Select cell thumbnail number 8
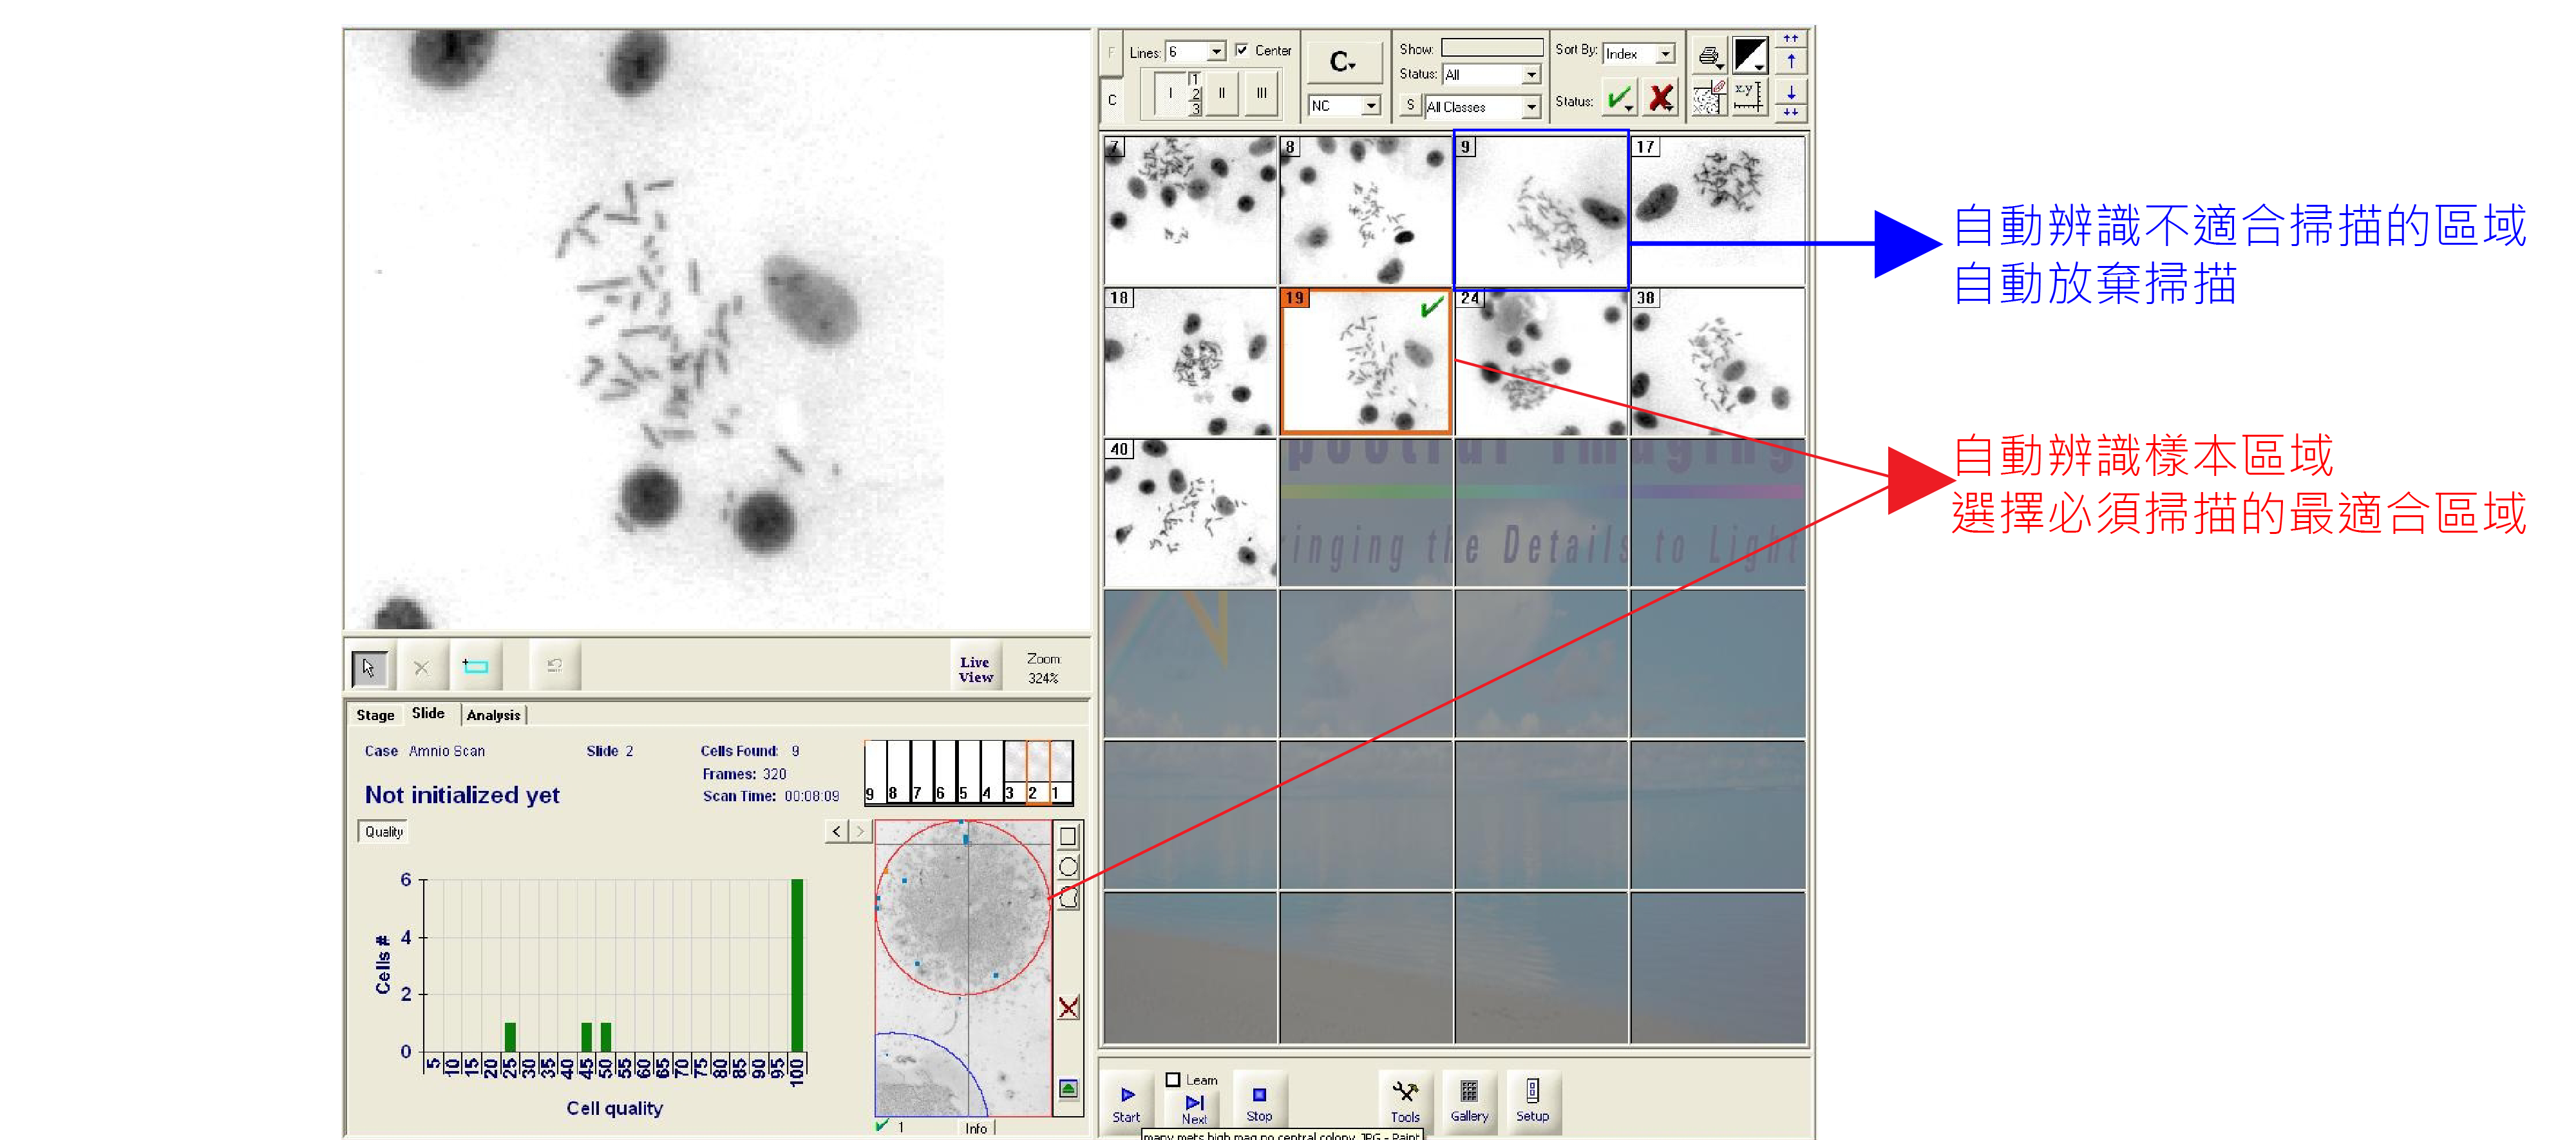 click(x=1365, y=211)
